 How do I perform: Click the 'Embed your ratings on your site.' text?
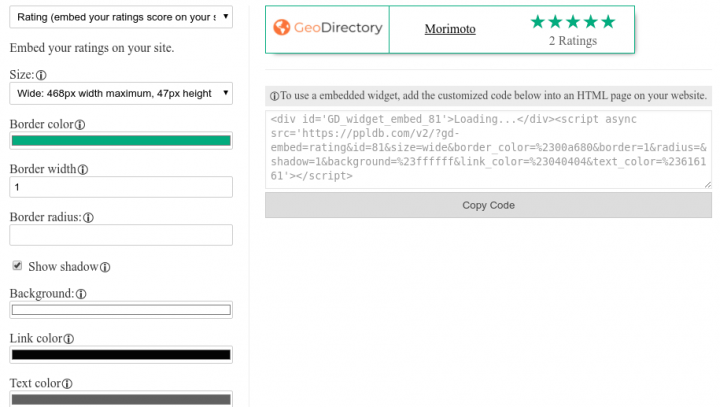click(92, 48)
